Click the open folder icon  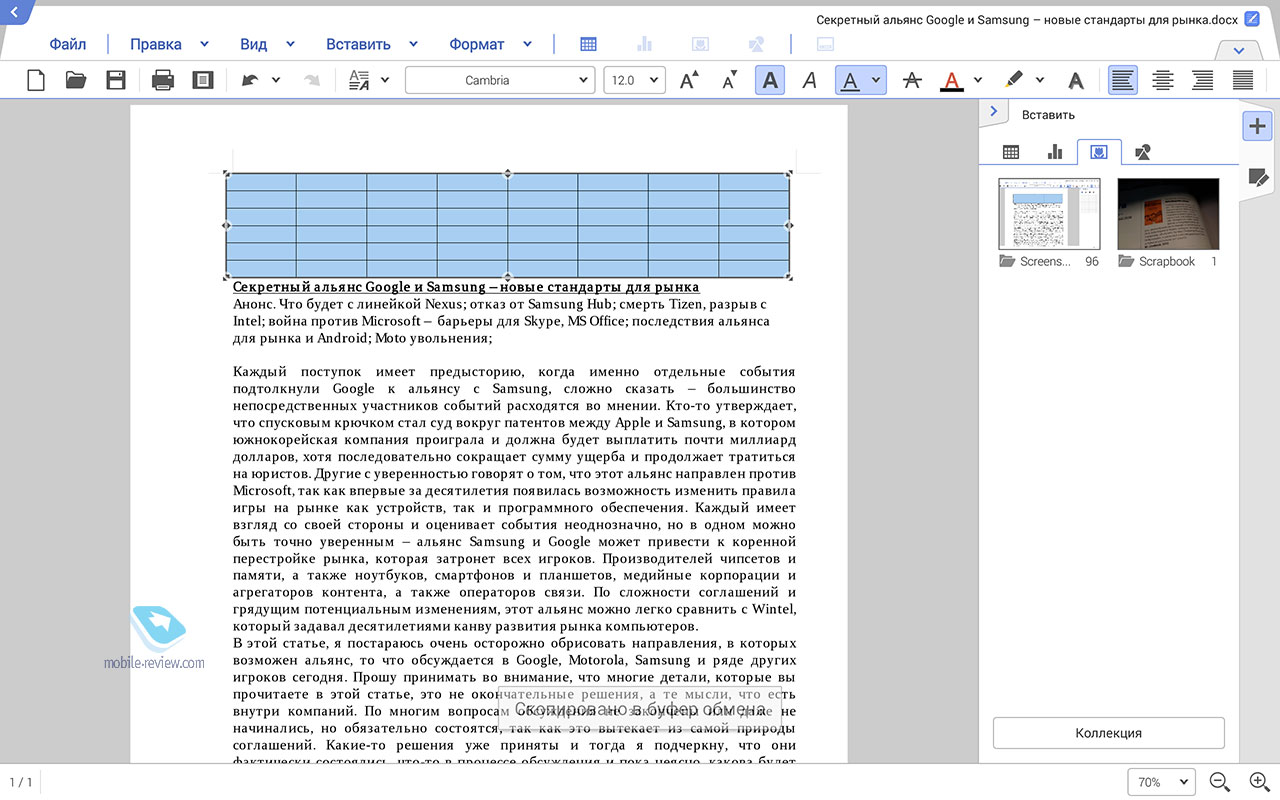pos(76,81)
